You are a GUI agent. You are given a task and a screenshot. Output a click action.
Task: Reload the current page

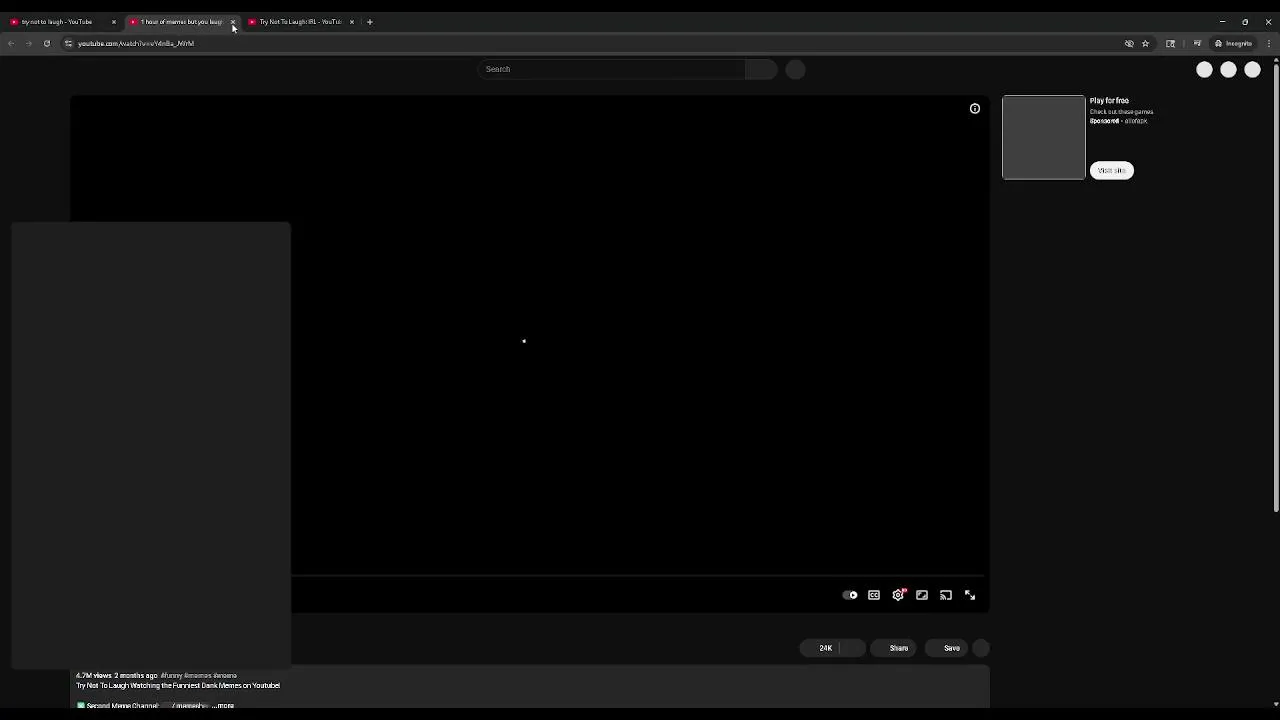coord(47,44)
